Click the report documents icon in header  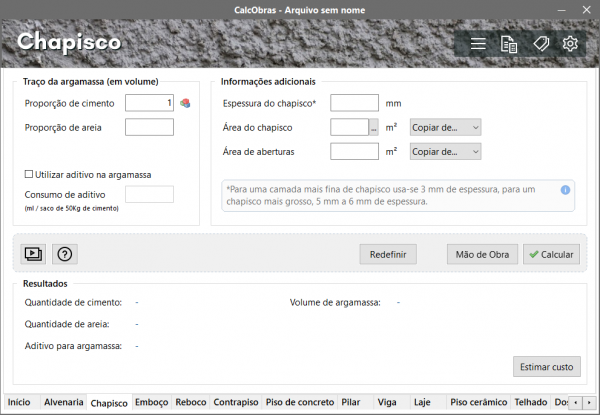(509, 44)
